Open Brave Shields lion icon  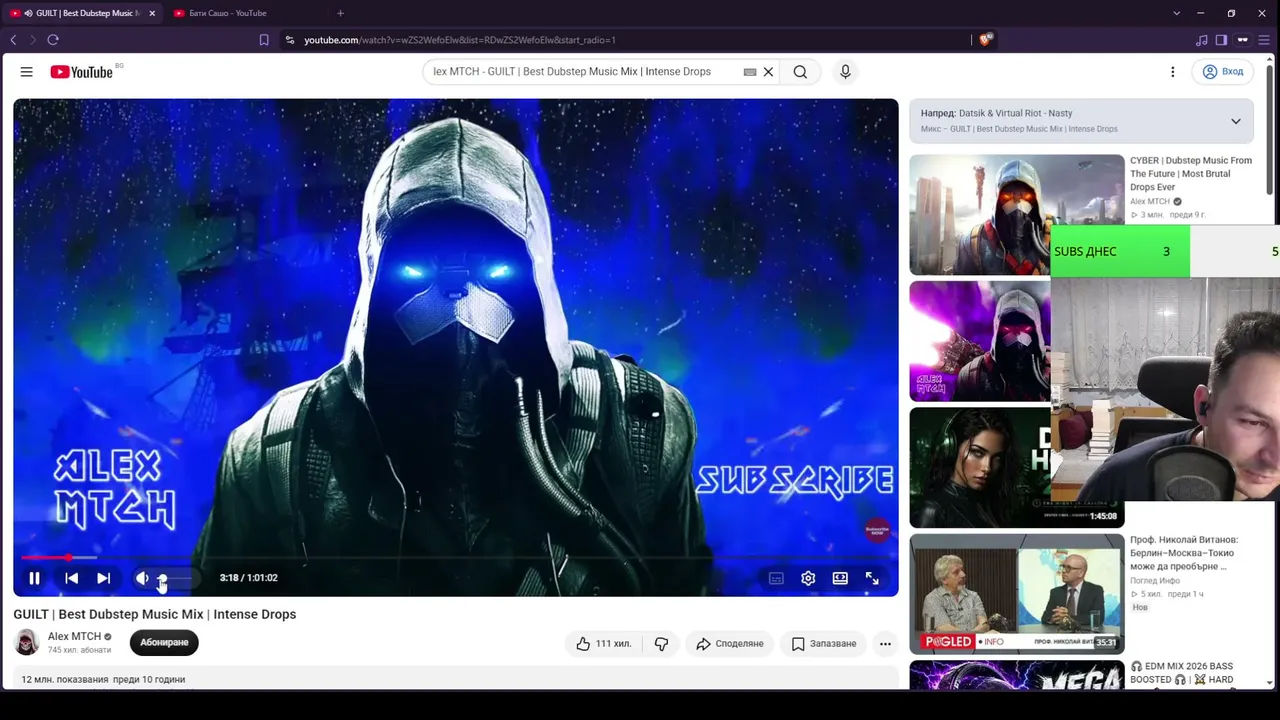pos(986,40)
